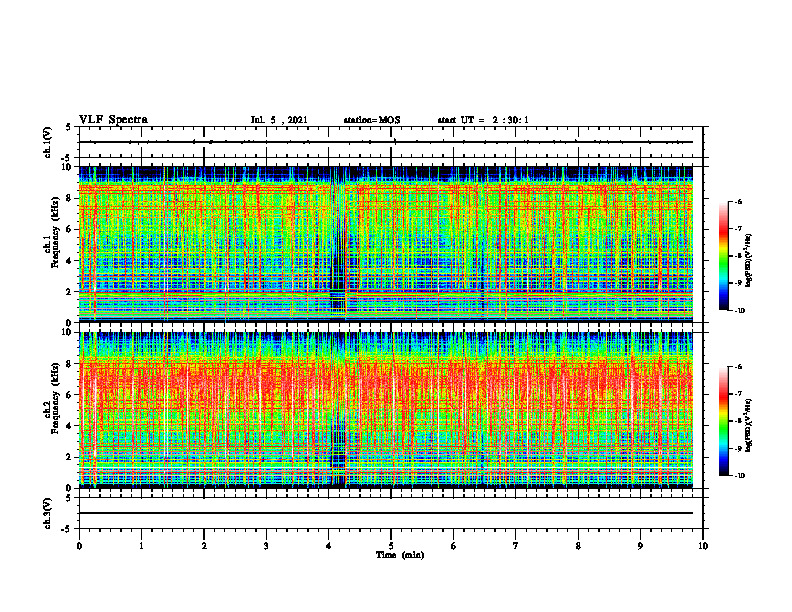Click the ch.1 voltage waveform trace
This screenshot has height=612, width=792.
click(x=385, y=142)
